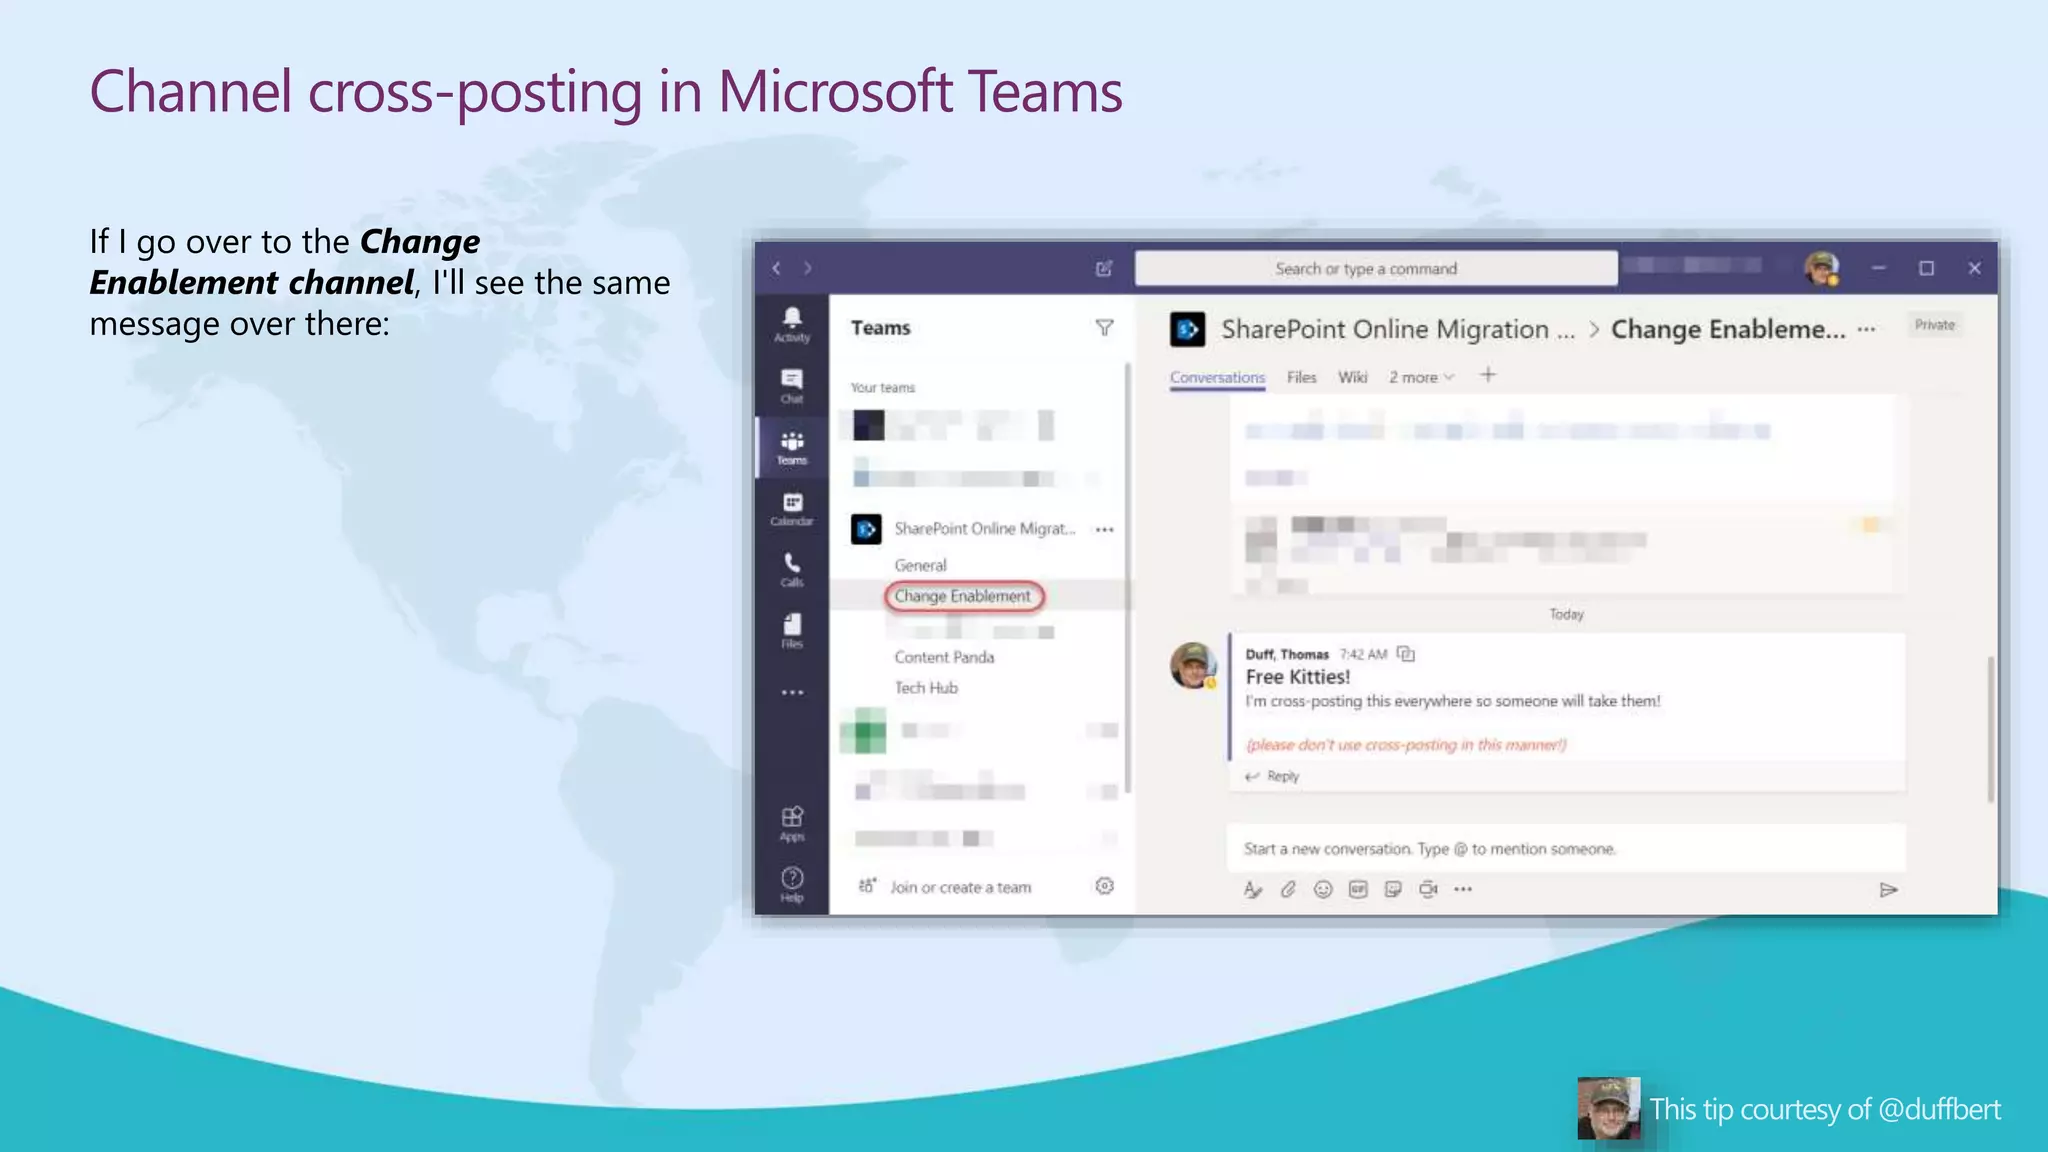This screenshot has height=1152, width=2048.
Task: Open more options for SharePoint Online Migration team
Action: [1104, 529]
